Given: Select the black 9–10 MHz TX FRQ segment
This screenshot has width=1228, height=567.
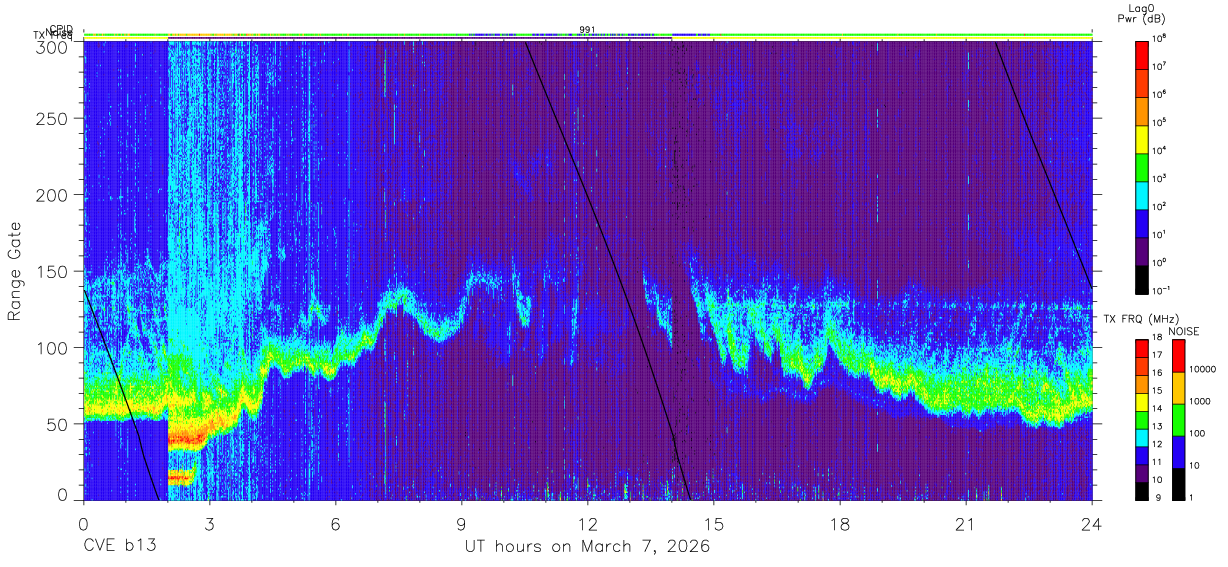Looking at the screenshot, I should tap(1141, 490).
